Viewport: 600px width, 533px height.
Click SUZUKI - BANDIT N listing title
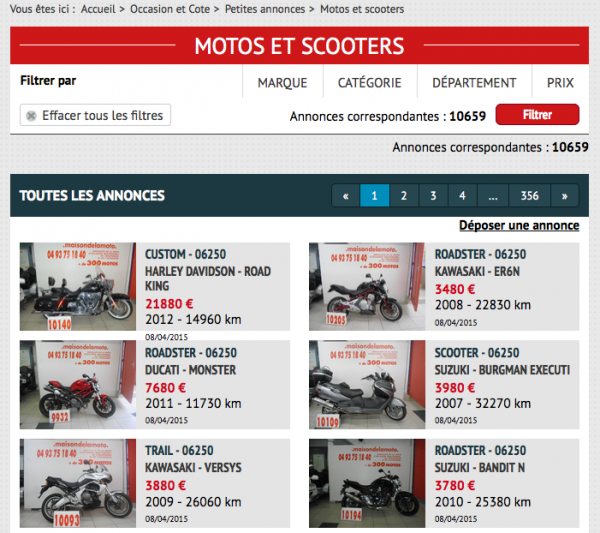click(x=479, y=468)
